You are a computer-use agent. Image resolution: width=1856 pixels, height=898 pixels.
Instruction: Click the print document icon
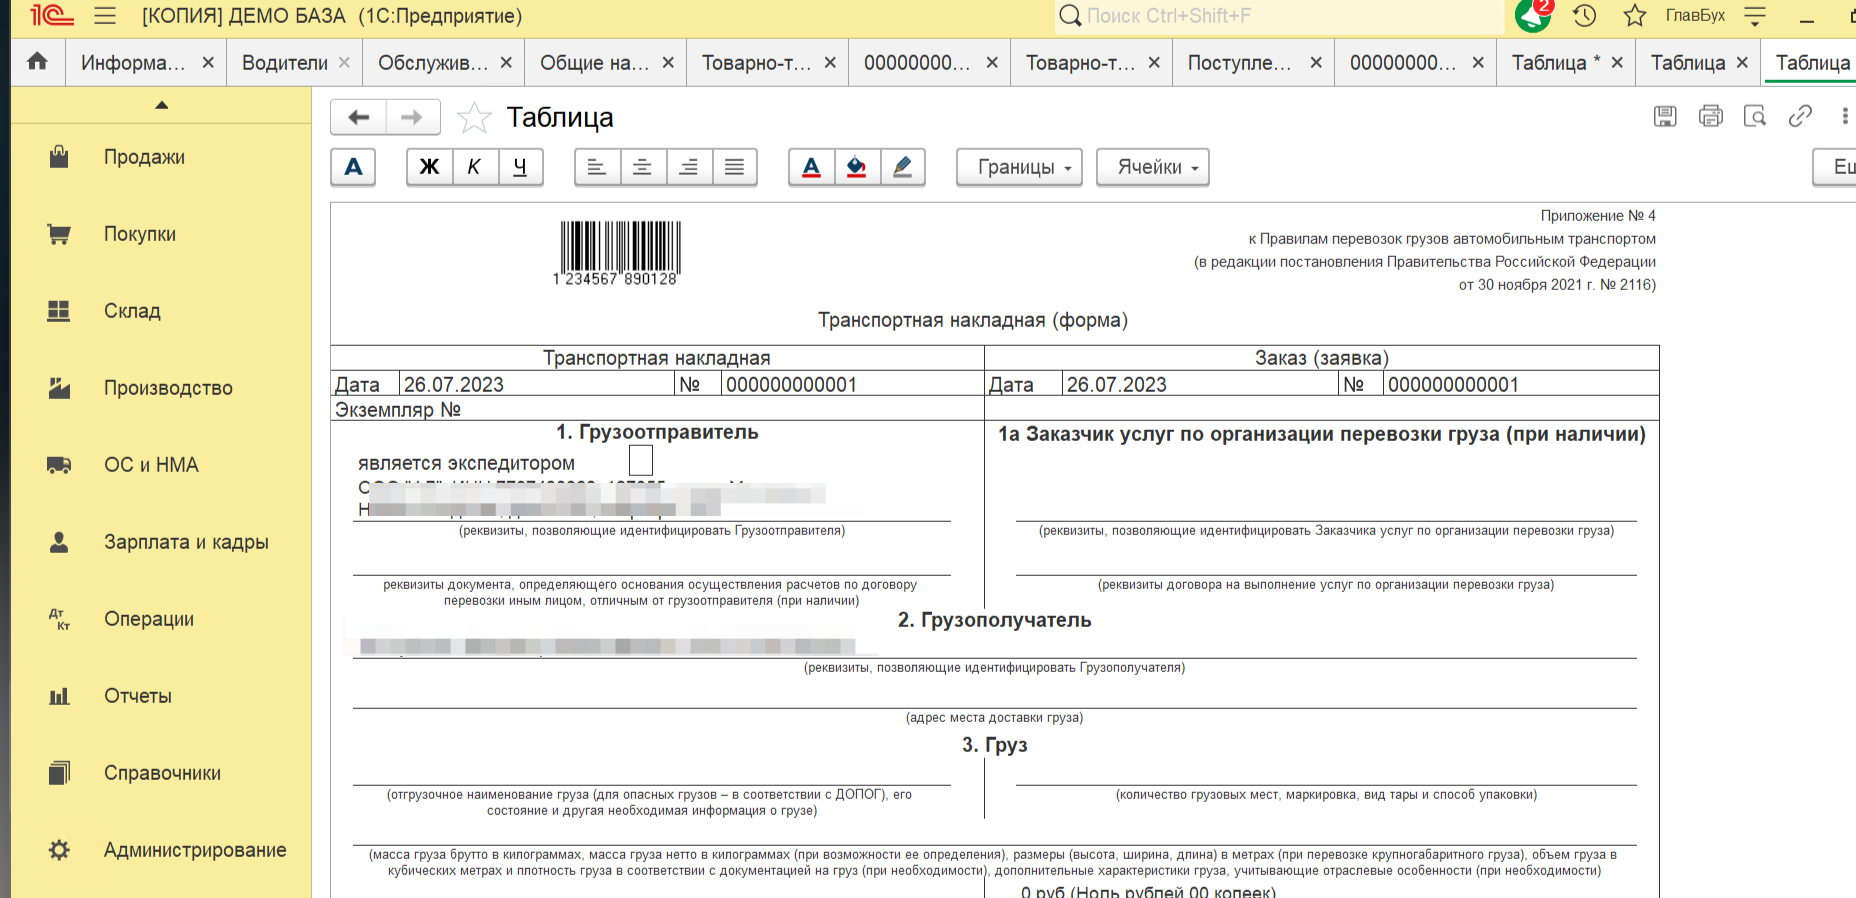pos(1710,116)
